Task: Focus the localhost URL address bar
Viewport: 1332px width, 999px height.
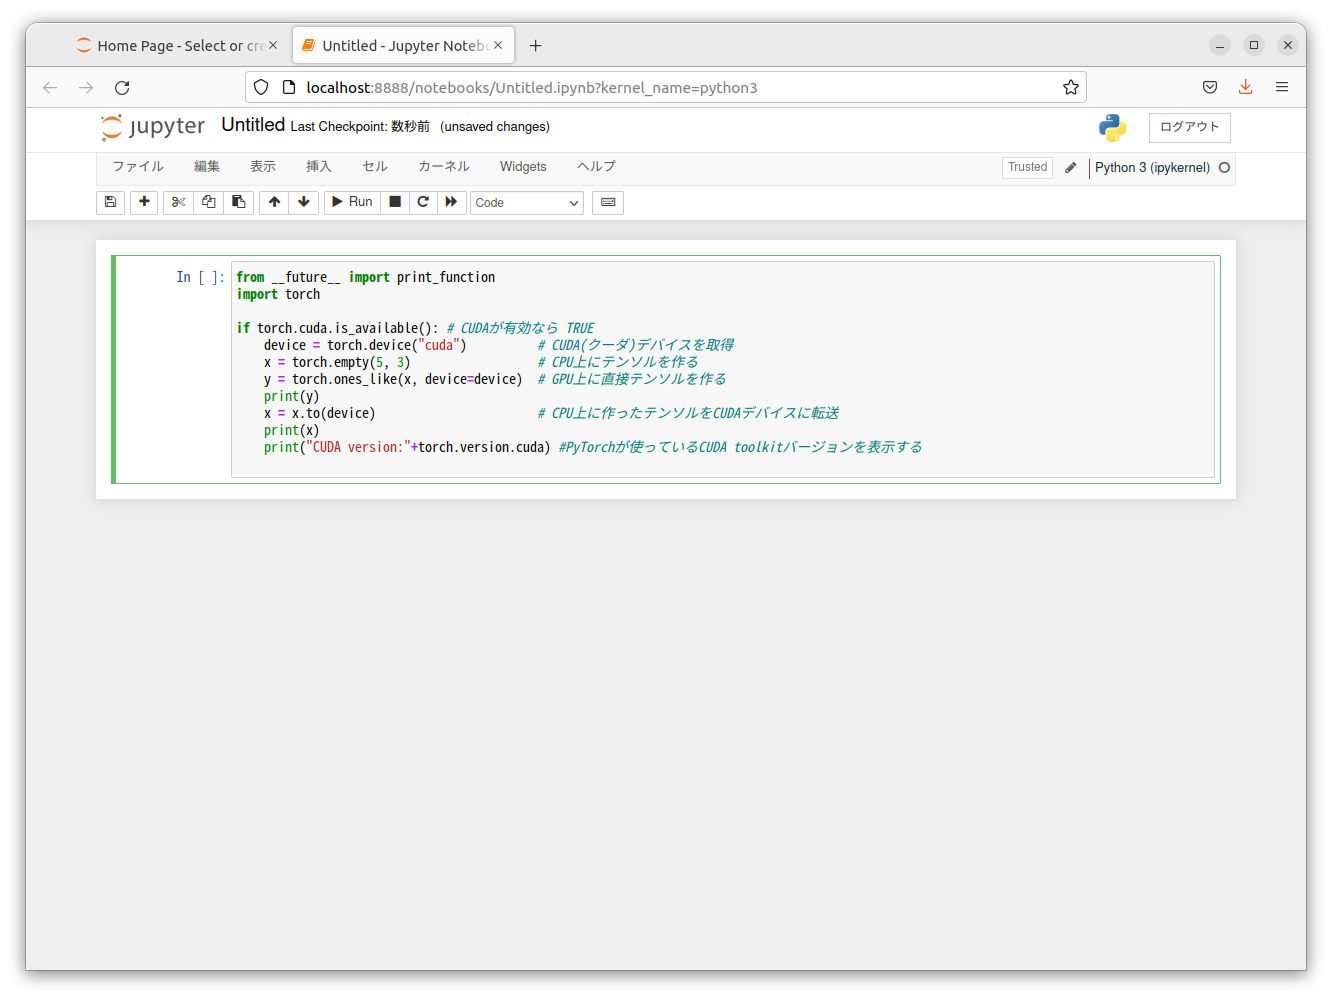Action: point(666,88)
